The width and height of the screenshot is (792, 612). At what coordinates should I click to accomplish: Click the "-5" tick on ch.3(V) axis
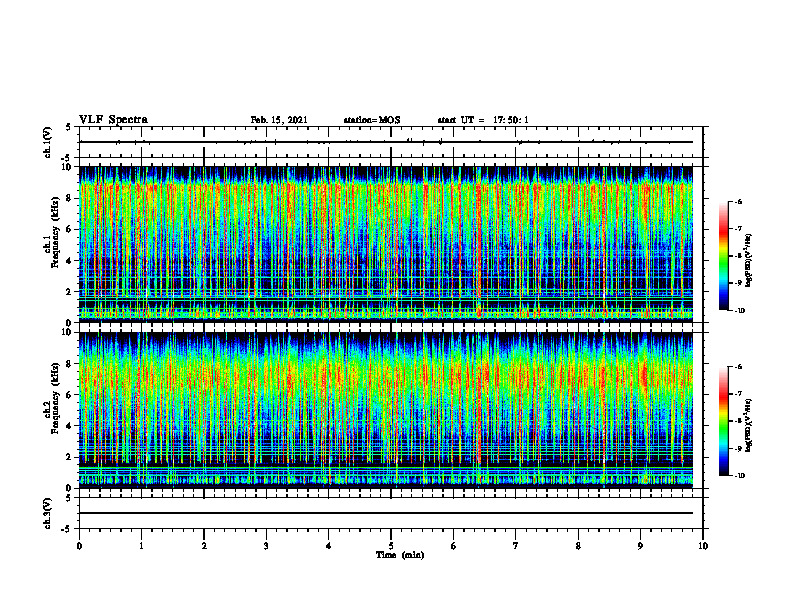click(x=67, y=529)
